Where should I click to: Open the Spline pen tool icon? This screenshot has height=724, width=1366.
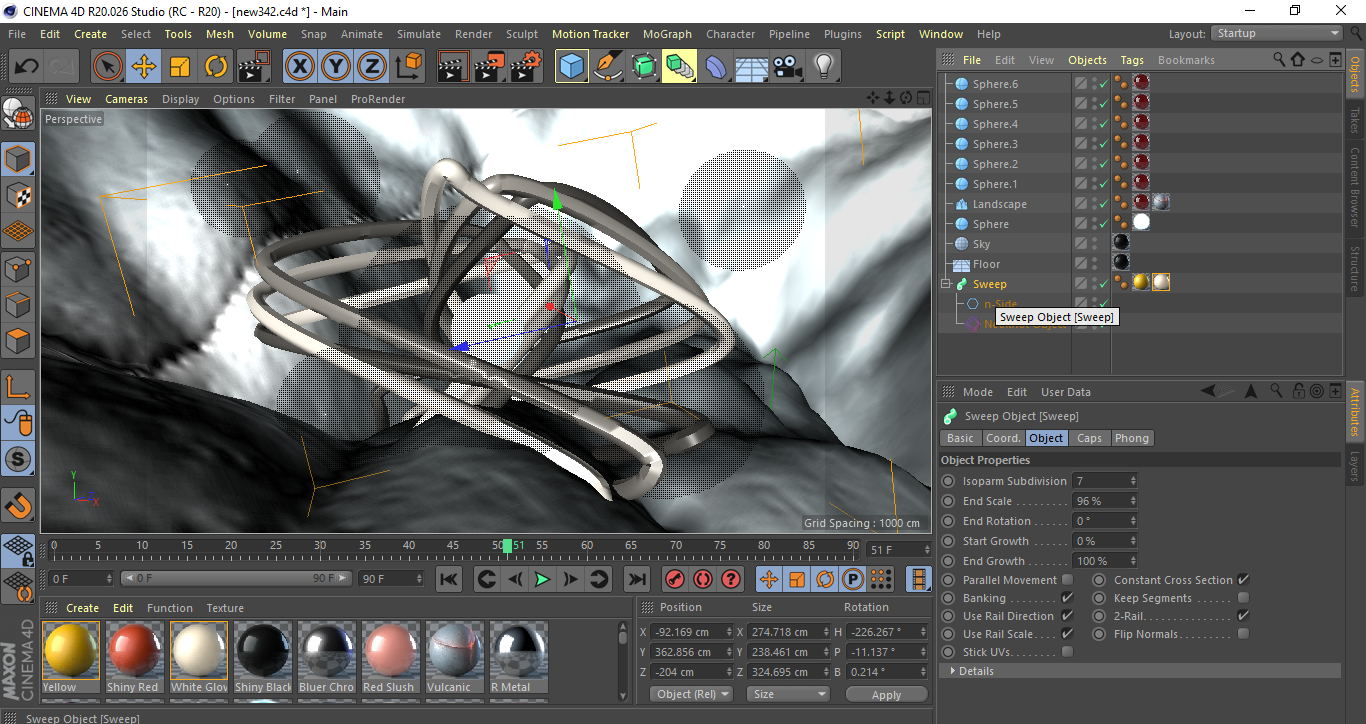[x=608, y=67]
